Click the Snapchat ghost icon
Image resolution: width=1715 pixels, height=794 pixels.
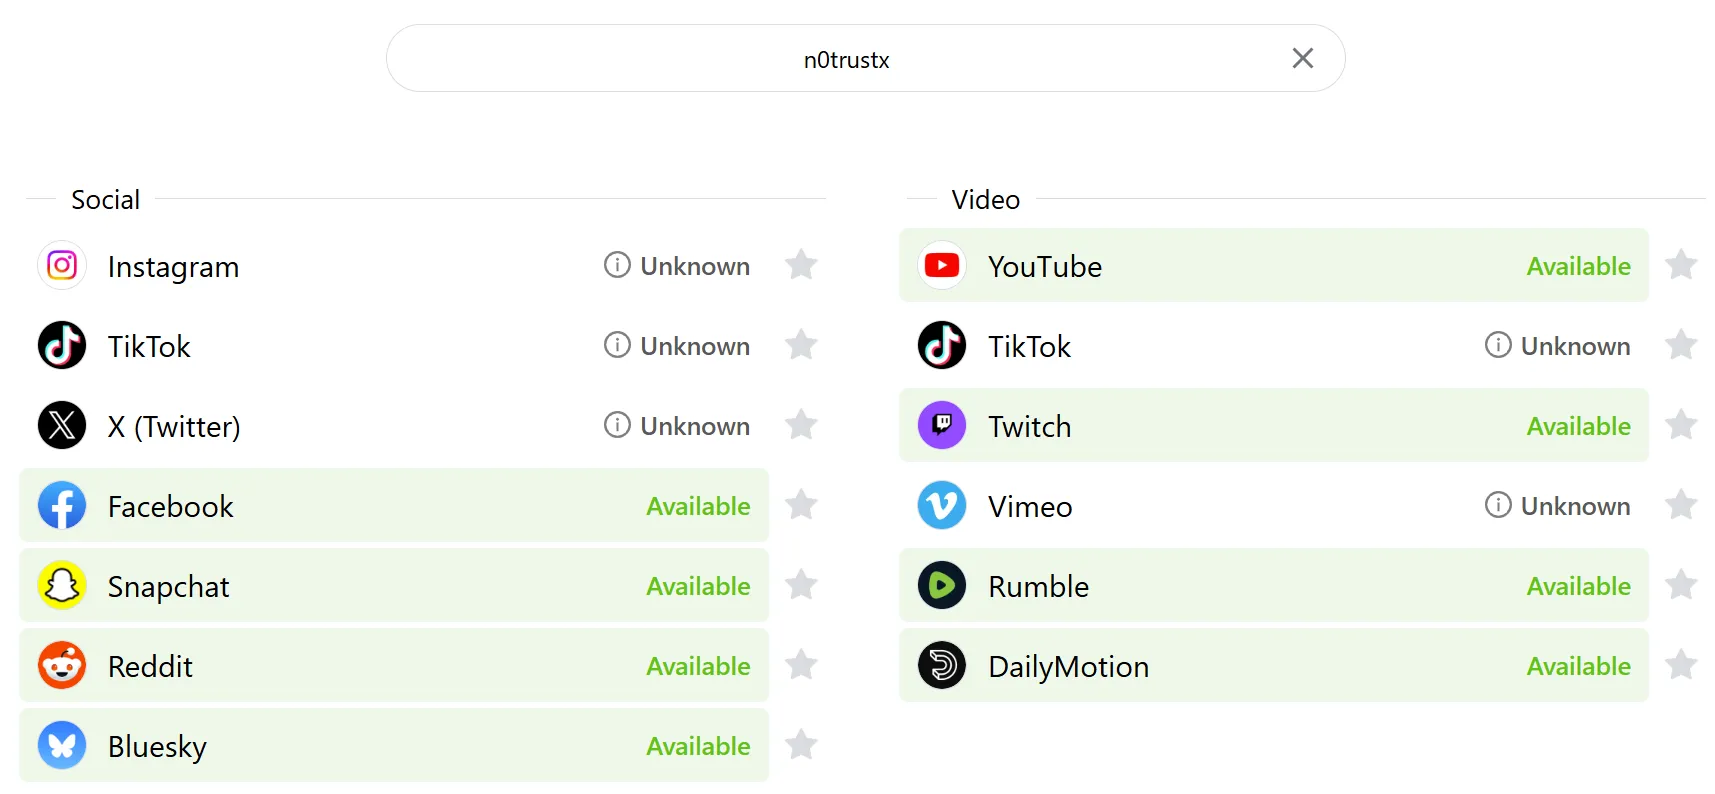point(62,585)
